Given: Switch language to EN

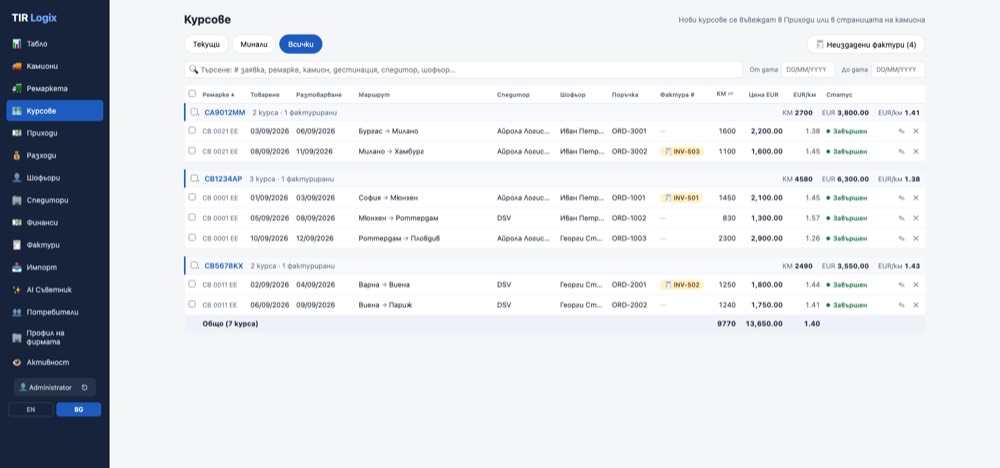Looking at the screenshot, I should 31,409.
